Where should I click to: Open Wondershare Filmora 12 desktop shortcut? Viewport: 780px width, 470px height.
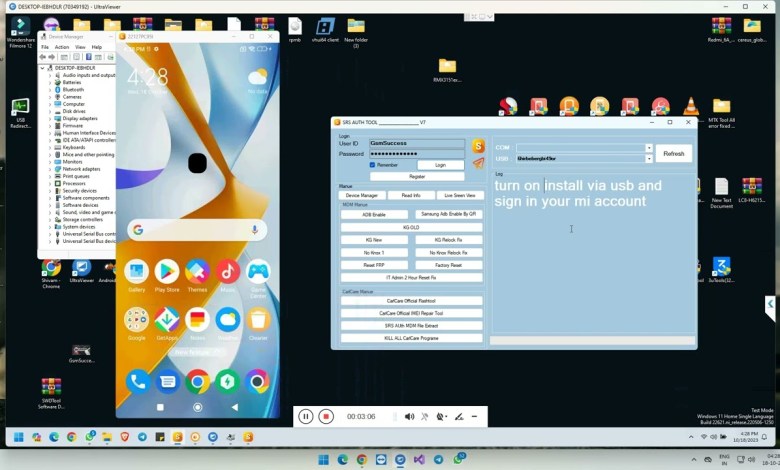(20, 32)
